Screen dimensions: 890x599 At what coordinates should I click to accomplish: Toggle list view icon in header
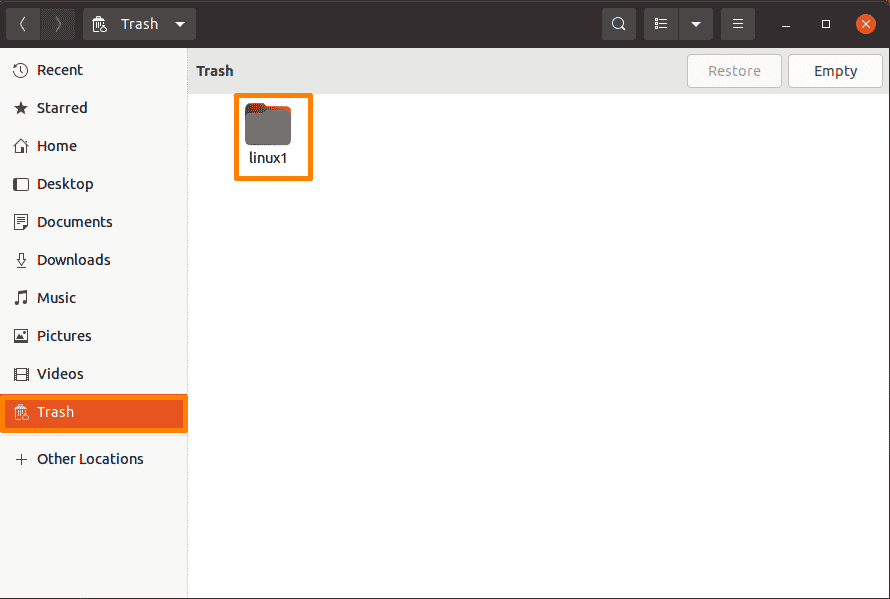point(661,24)
